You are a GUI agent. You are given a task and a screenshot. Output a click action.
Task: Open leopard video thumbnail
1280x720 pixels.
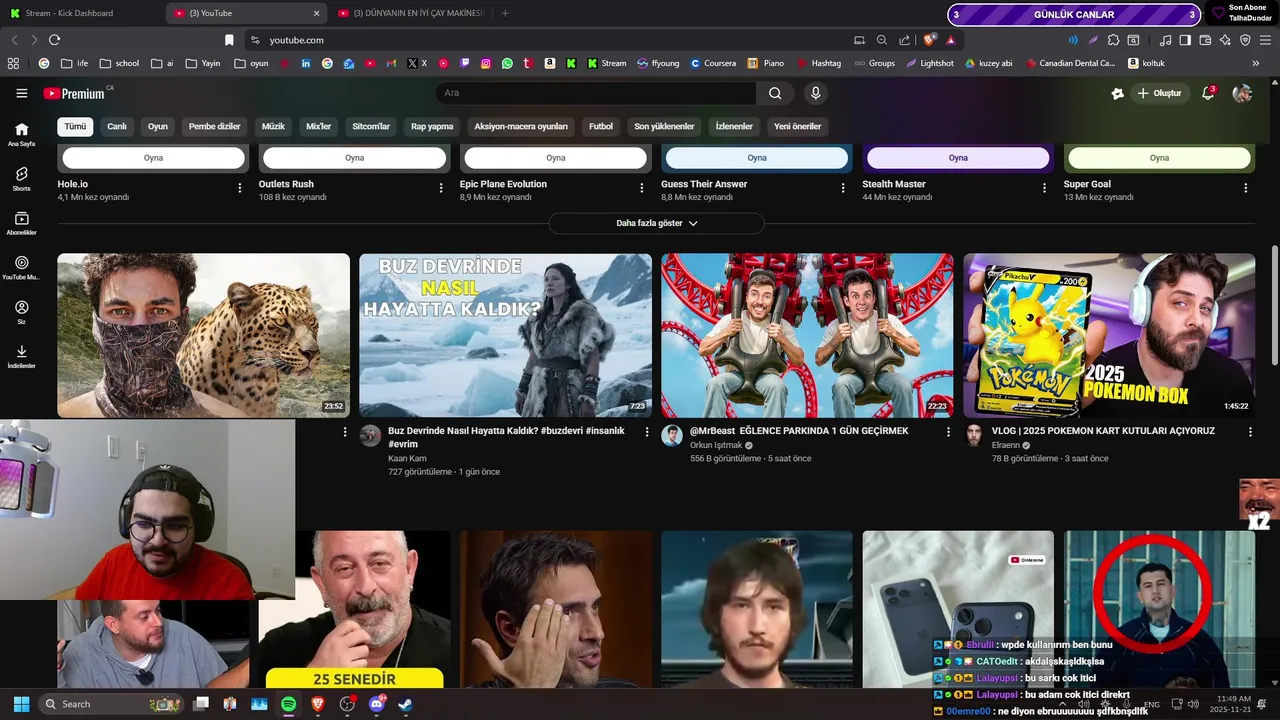203,335
